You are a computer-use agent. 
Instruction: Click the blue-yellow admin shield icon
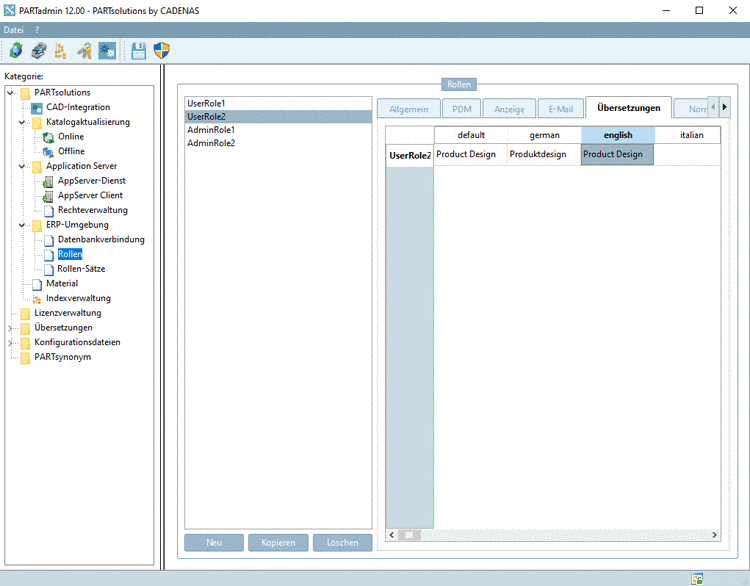click(x=162, y=50)
